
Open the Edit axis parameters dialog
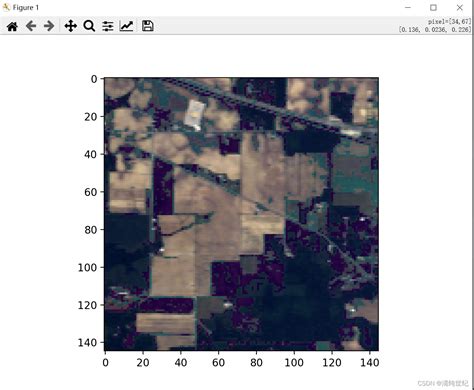127,26
